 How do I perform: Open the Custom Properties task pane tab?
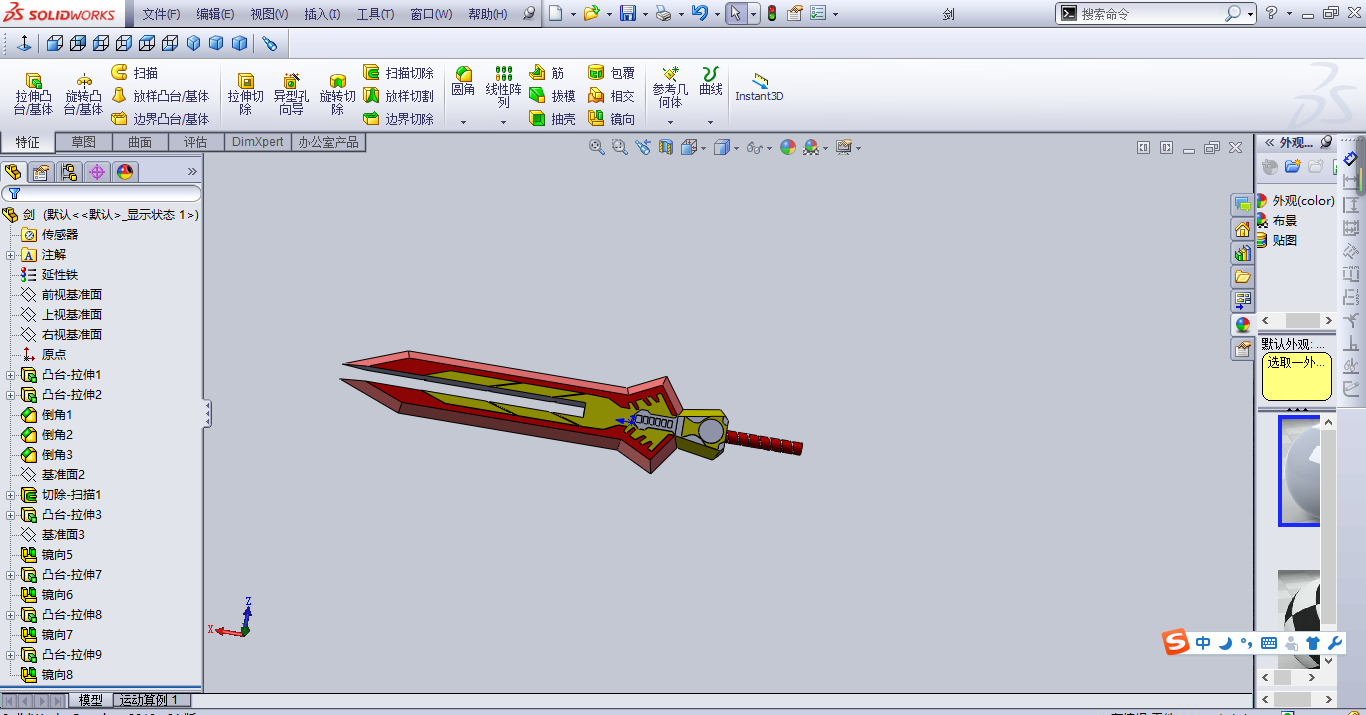(x=1242, y=348)
